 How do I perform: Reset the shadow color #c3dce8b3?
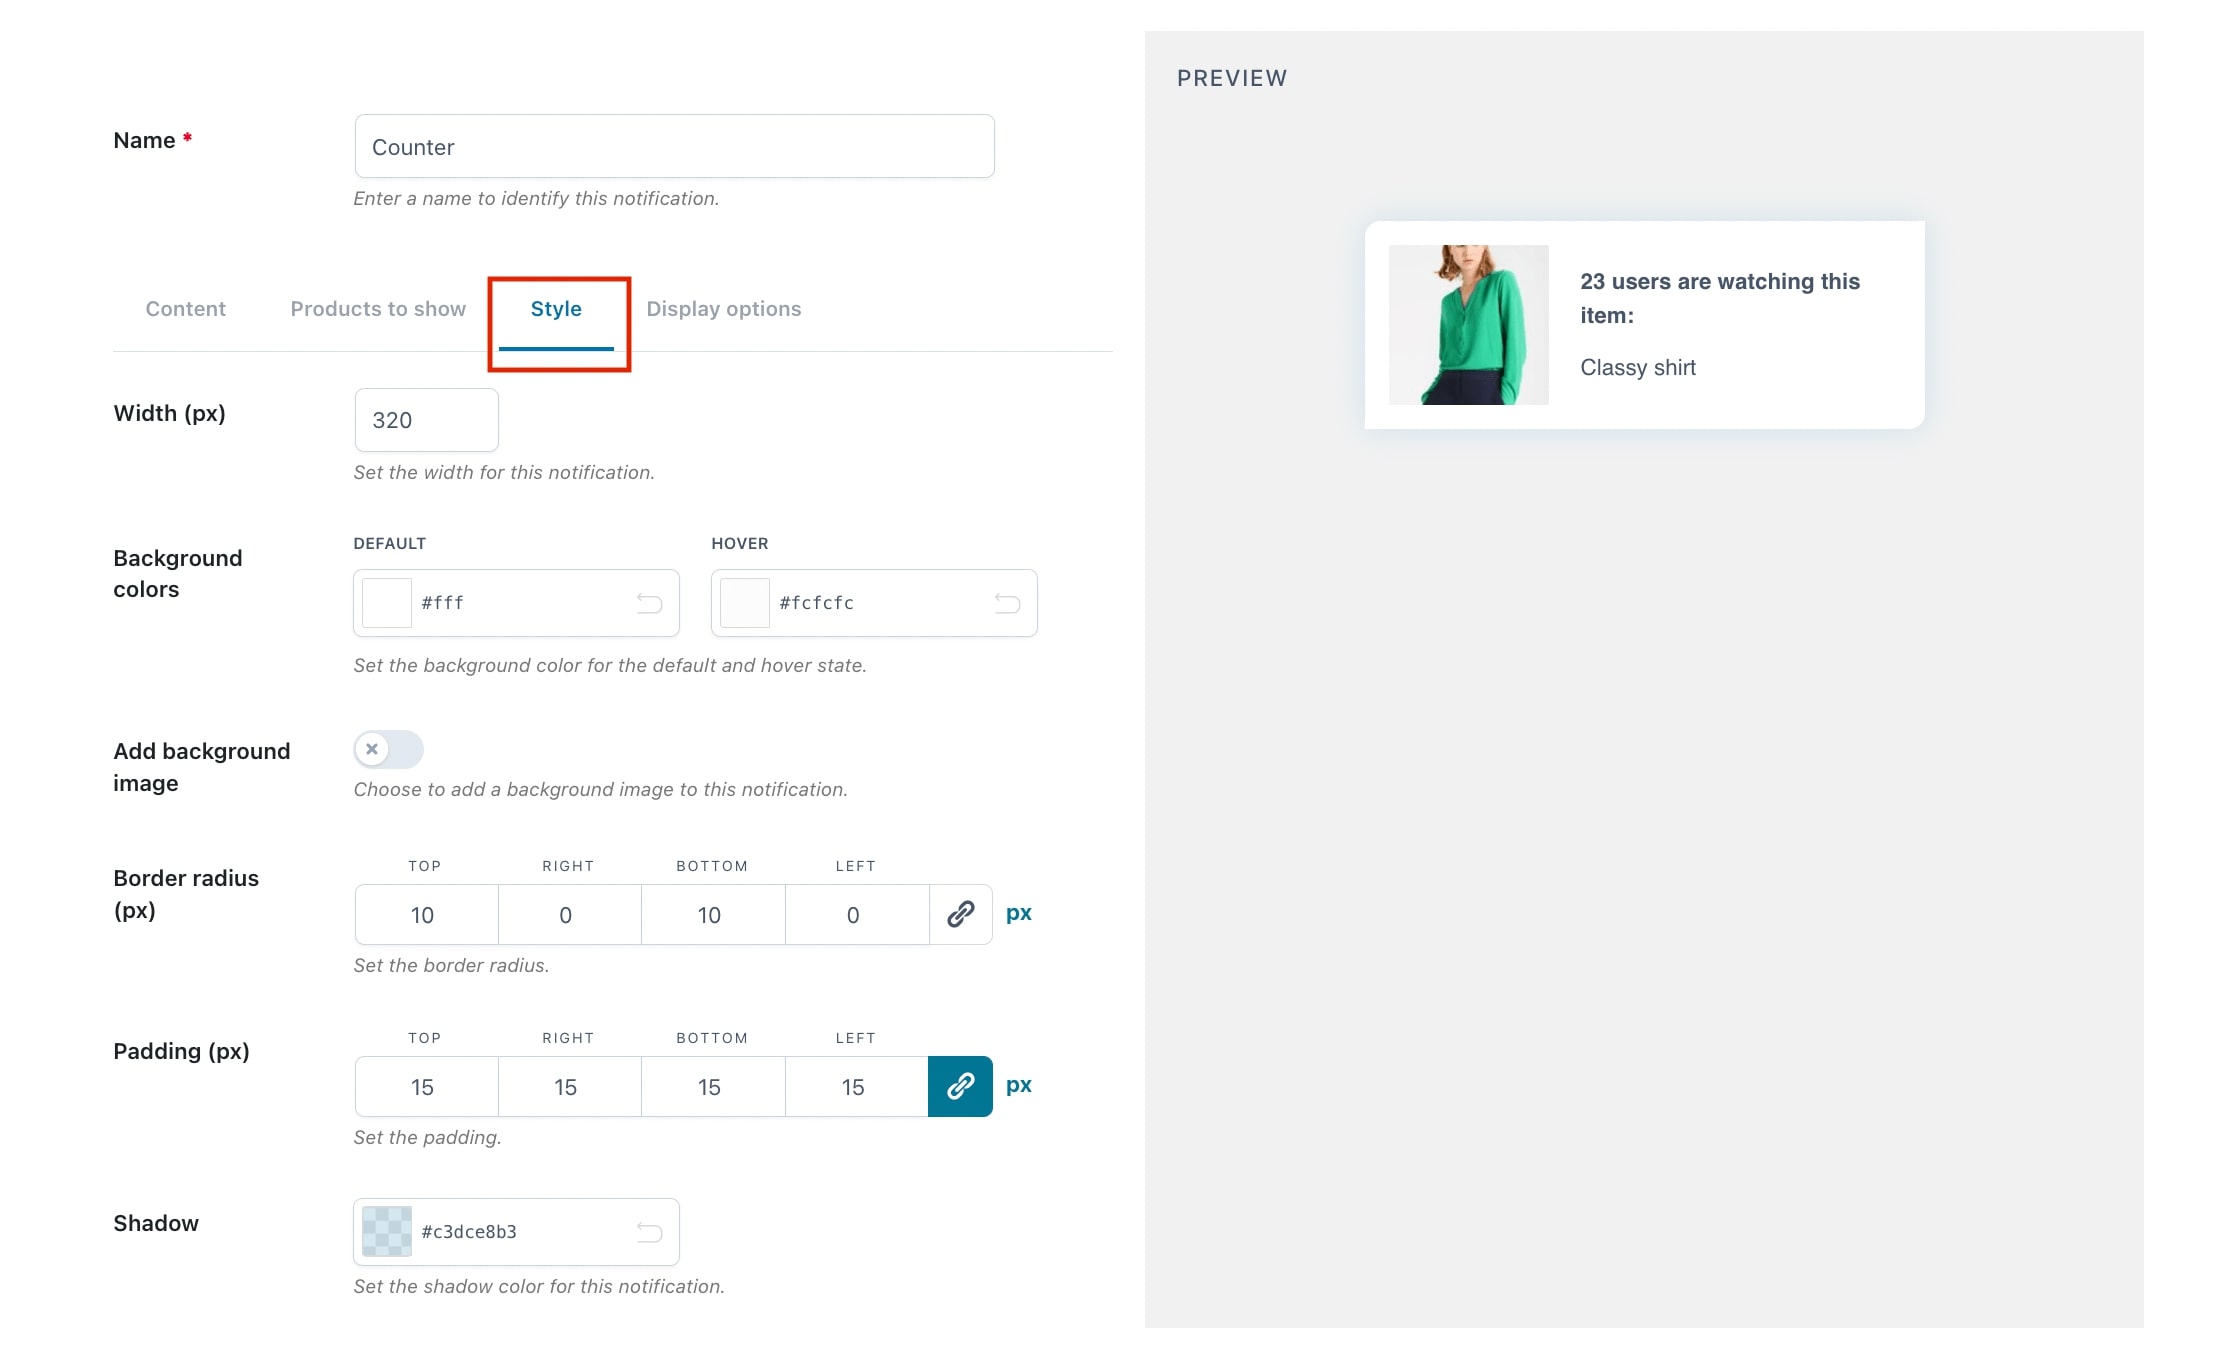[x=649, y=1232]
